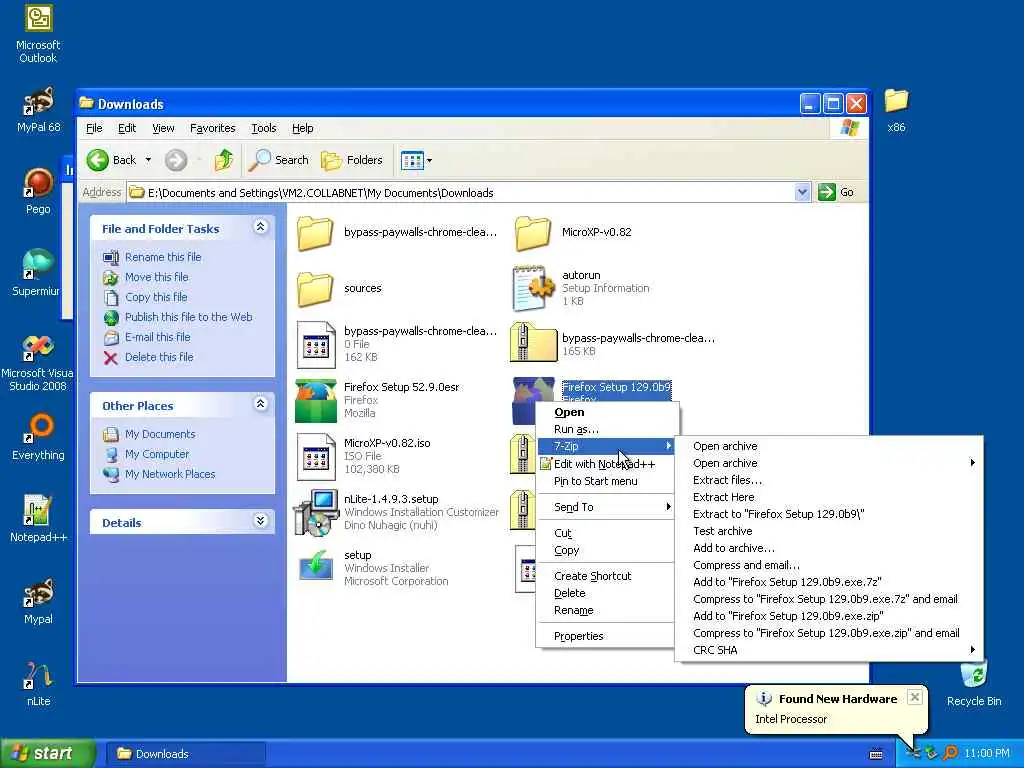Go up one folder level
Image resolution: width=1024 pixels, height=768 pixels.
tap(223, 160)
